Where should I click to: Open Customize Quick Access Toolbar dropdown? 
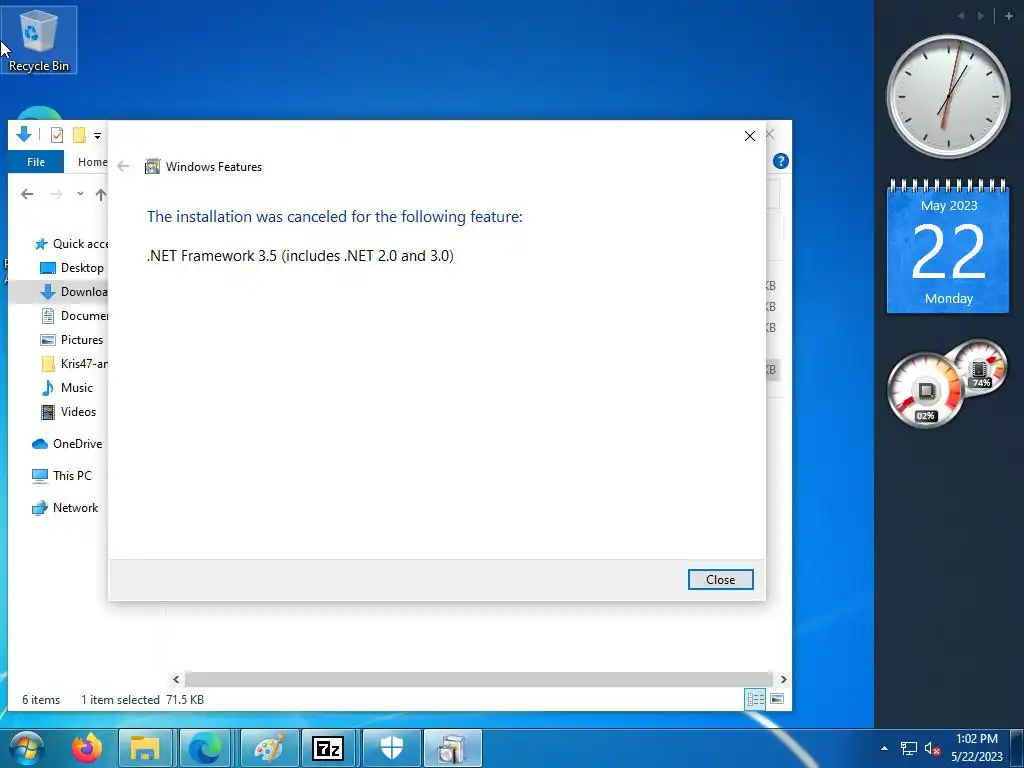coord(97,136)
